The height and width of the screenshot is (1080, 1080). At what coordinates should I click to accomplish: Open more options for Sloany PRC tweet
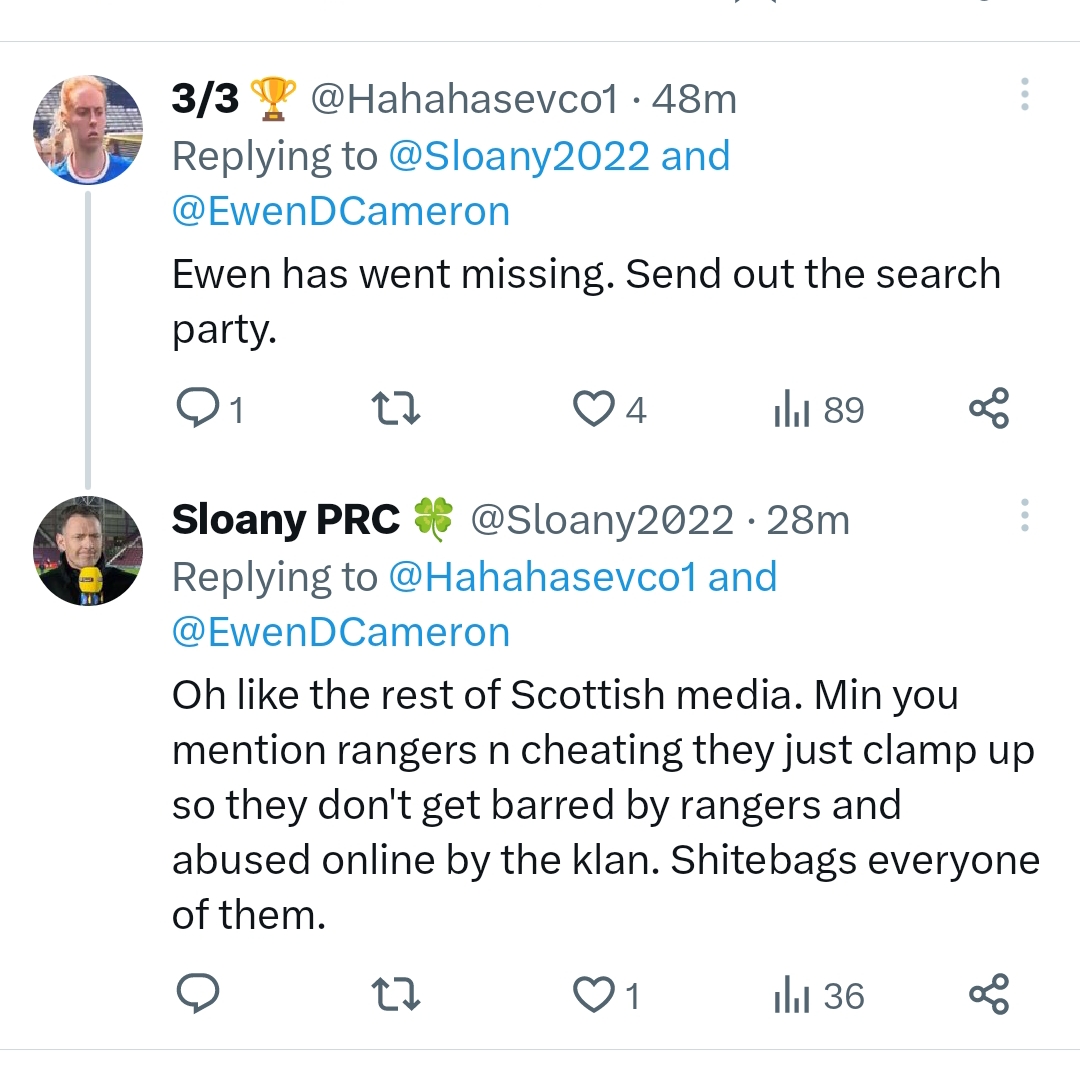(1024, 516)
